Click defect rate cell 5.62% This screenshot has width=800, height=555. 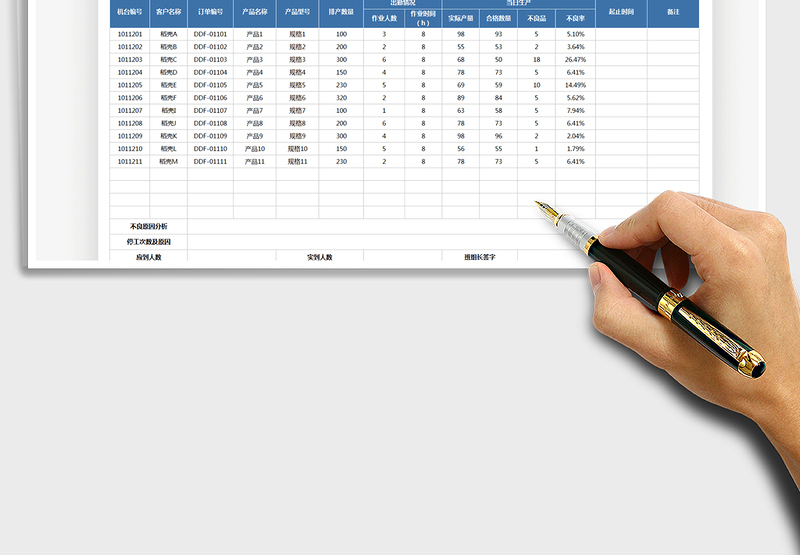click(576, 98)
